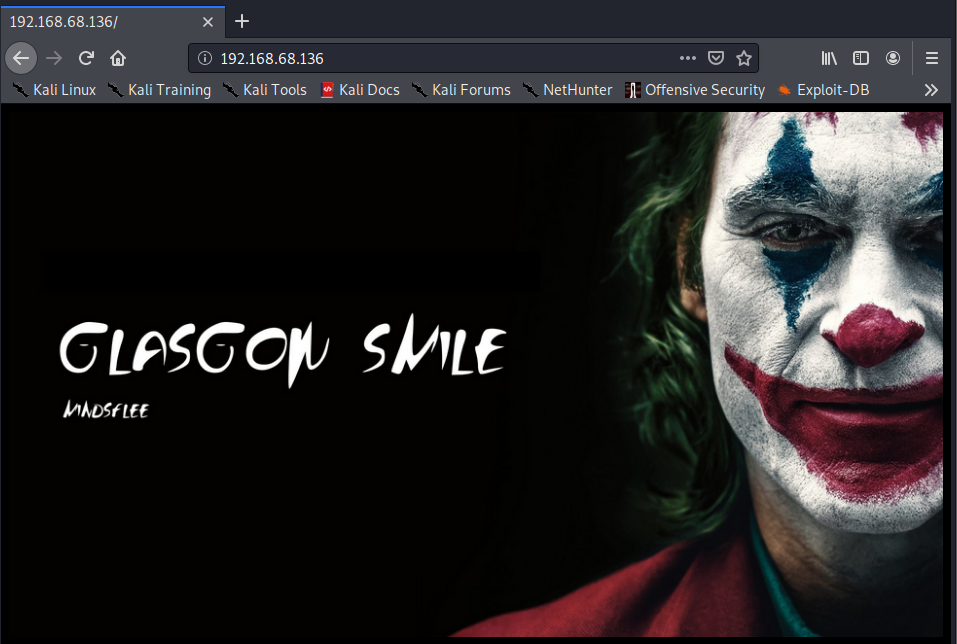Open the NetHunter bookmark

tap(568, 90)
